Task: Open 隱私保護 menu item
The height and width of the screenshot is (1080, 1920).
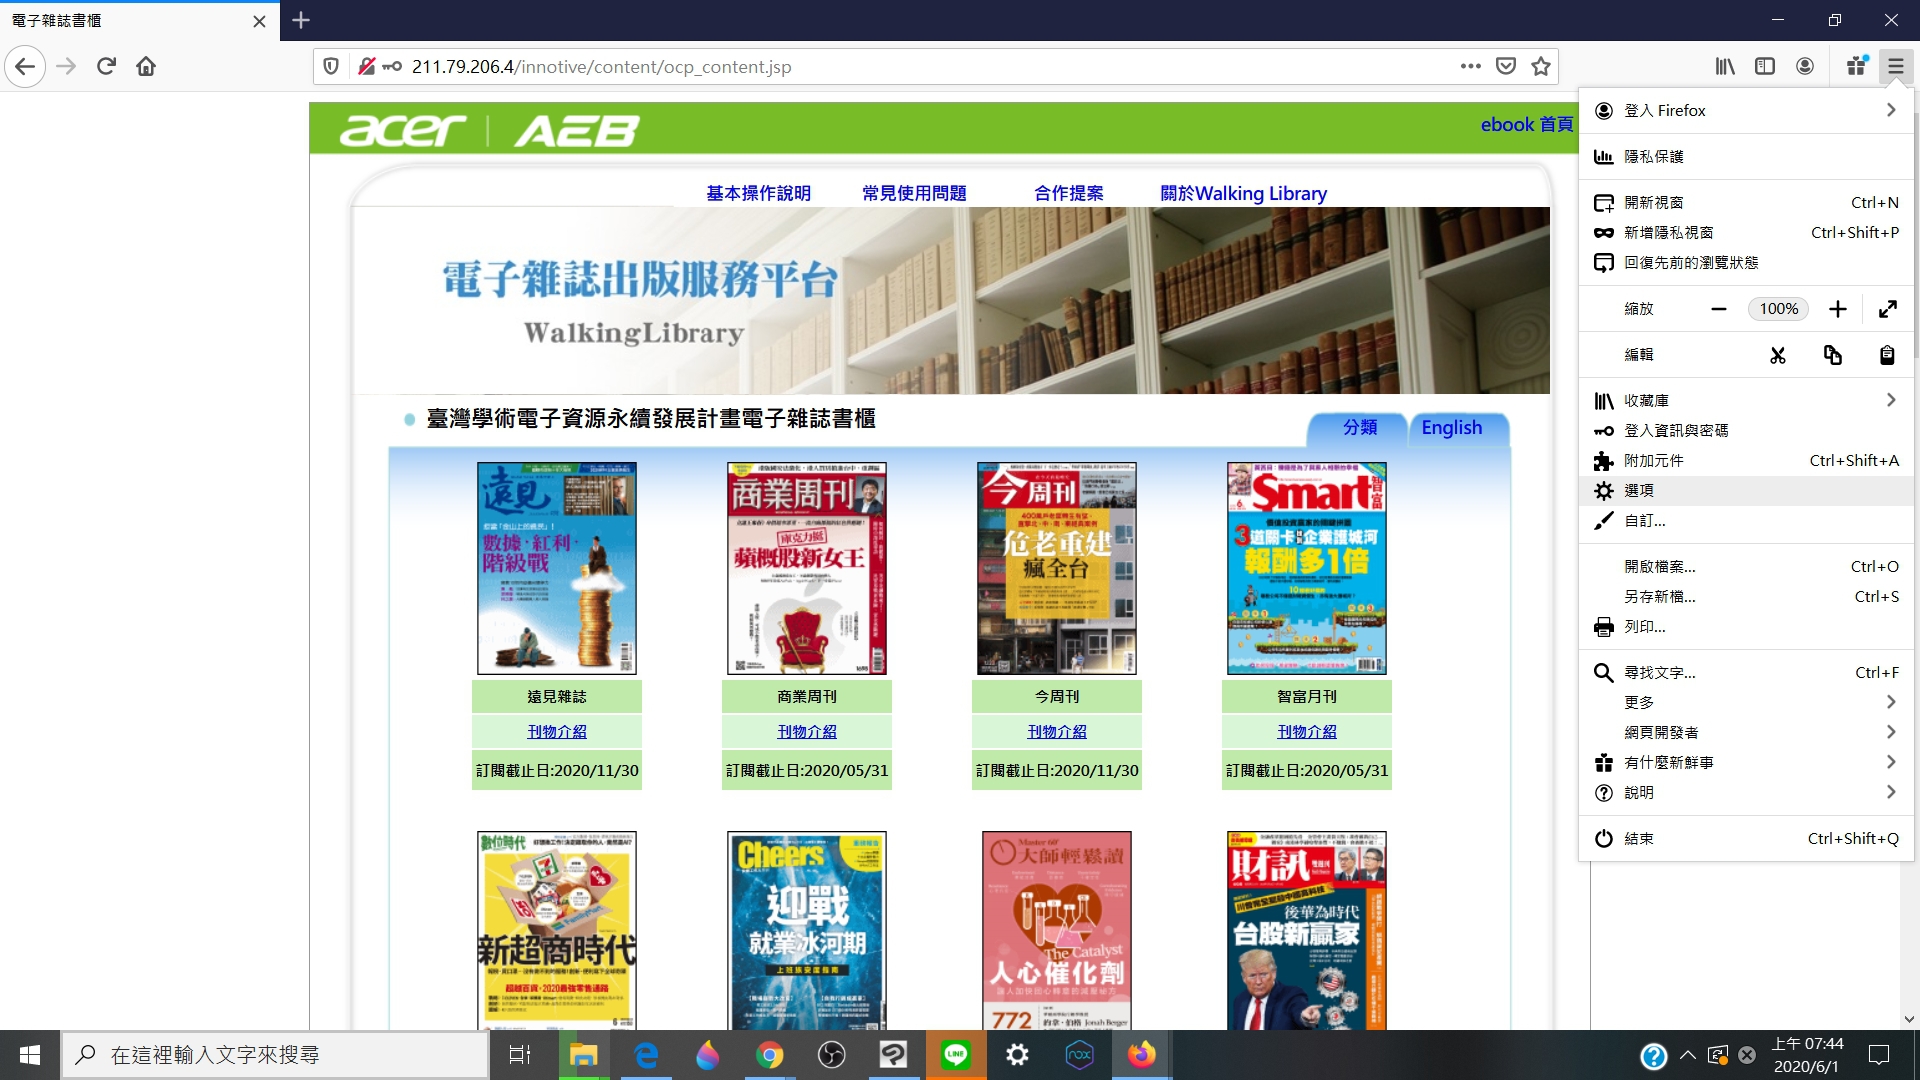Action: click(x=1746, y=156)
